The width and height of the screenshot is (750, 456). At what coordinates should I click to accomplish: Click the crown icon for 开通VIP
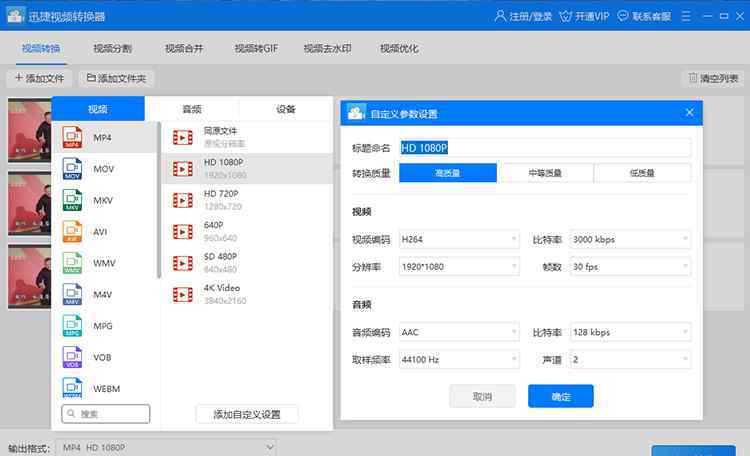pos(565,16)
